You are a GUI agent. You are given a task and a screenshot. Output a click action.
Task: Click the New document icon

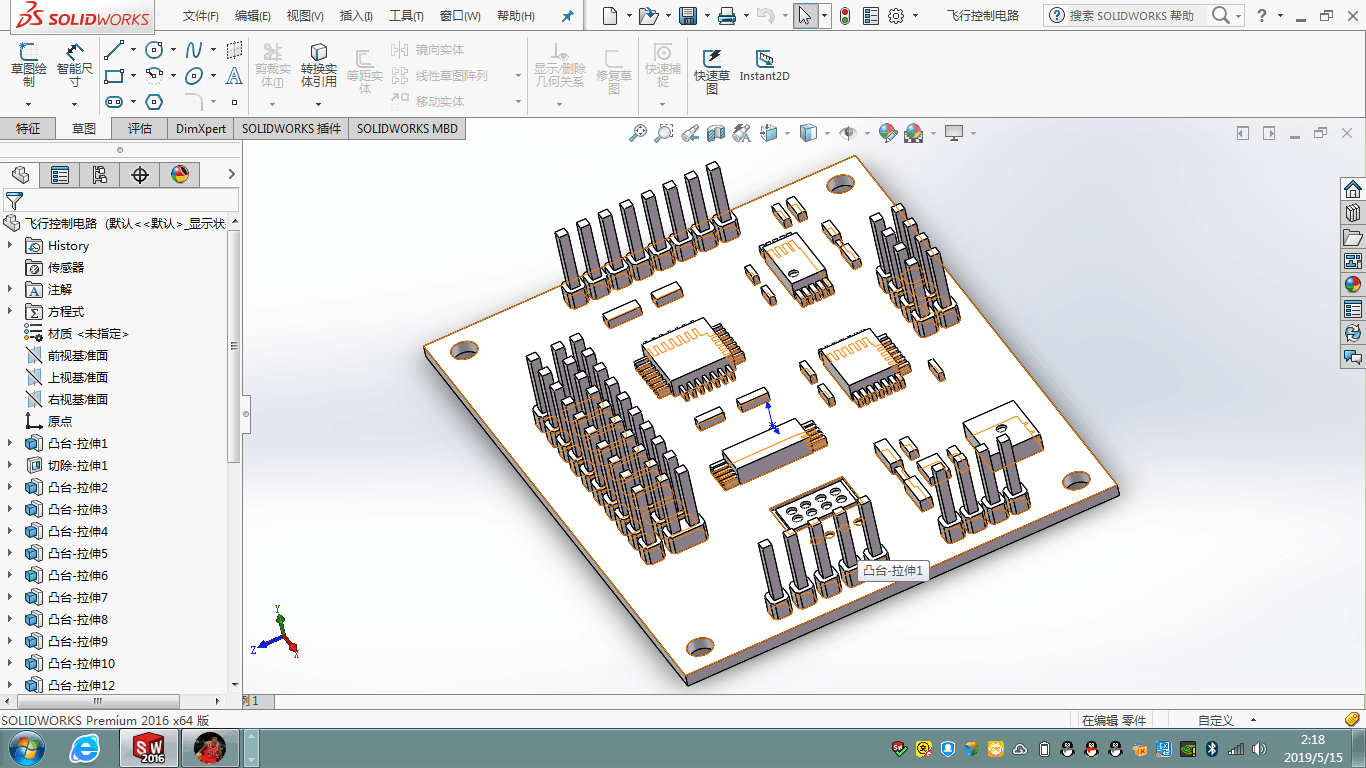click(610, 16)
